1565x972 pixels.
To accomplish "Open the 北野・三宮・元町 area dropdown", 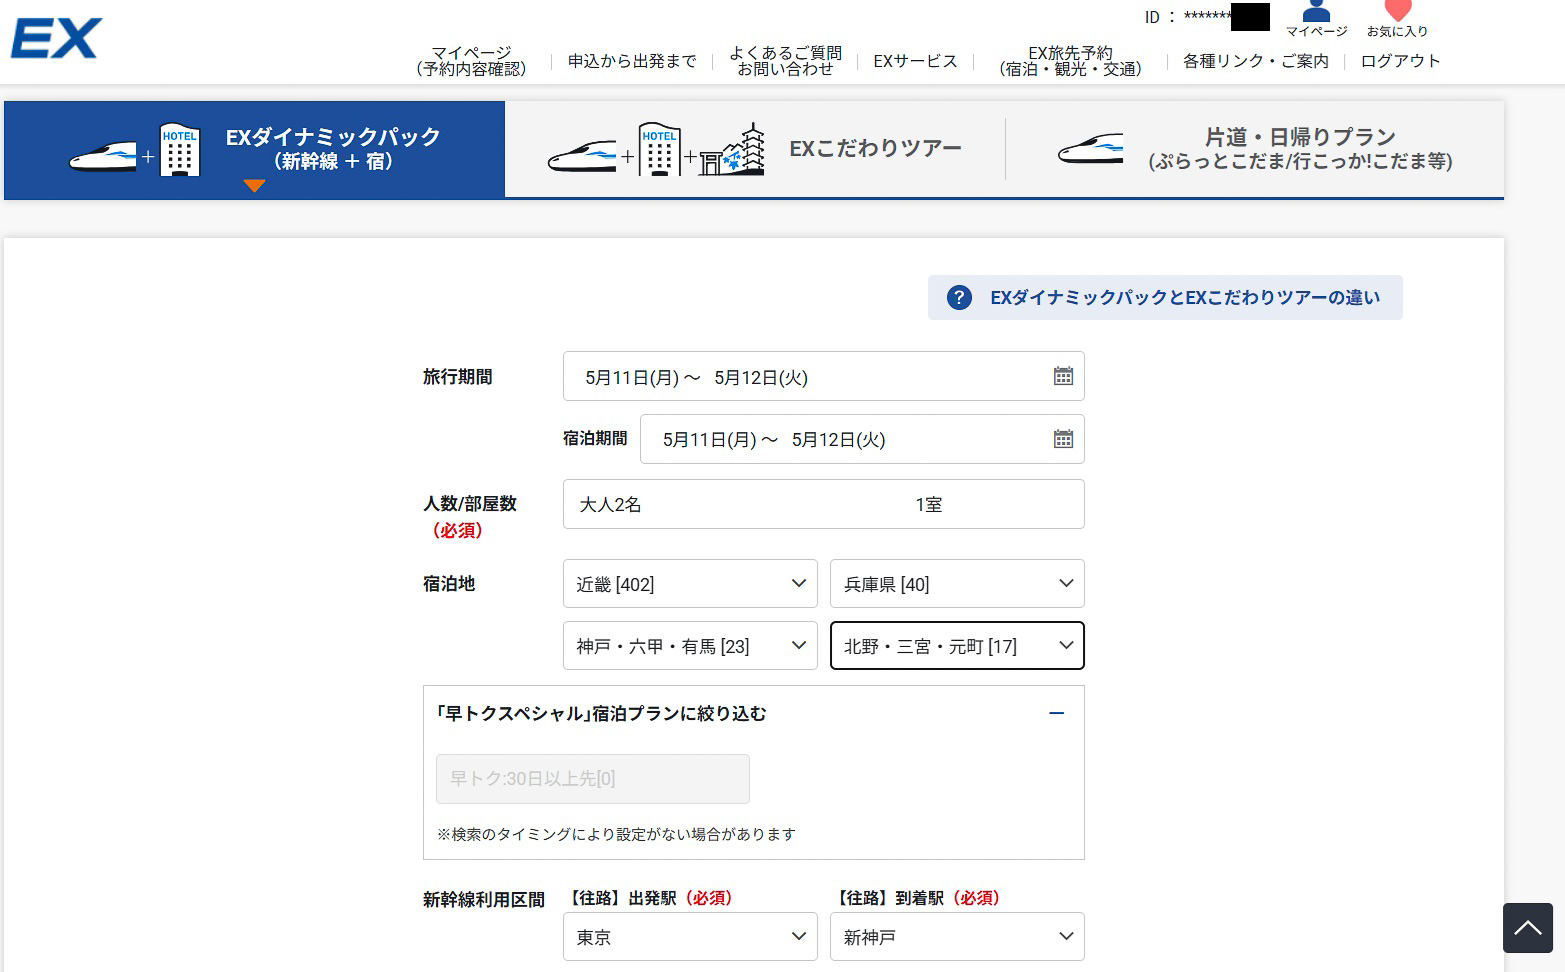I will (956, 645).
